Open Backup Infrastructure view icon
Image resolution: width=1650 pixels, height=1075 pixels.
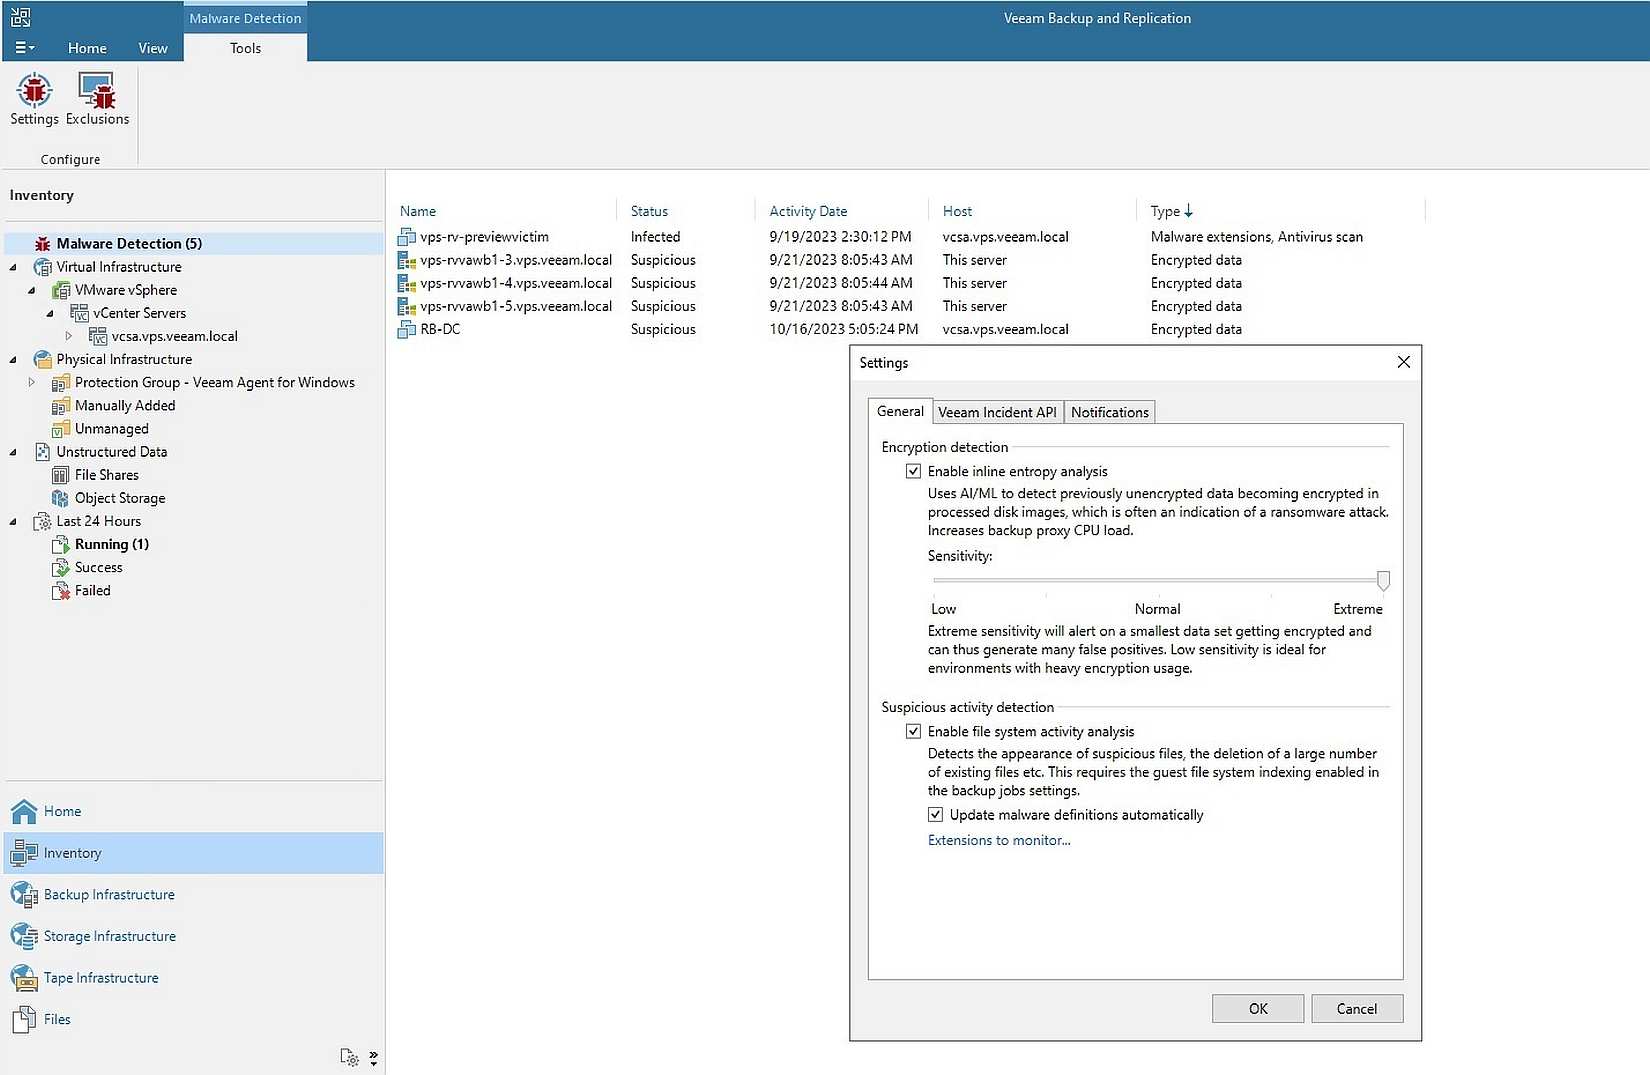24,894
